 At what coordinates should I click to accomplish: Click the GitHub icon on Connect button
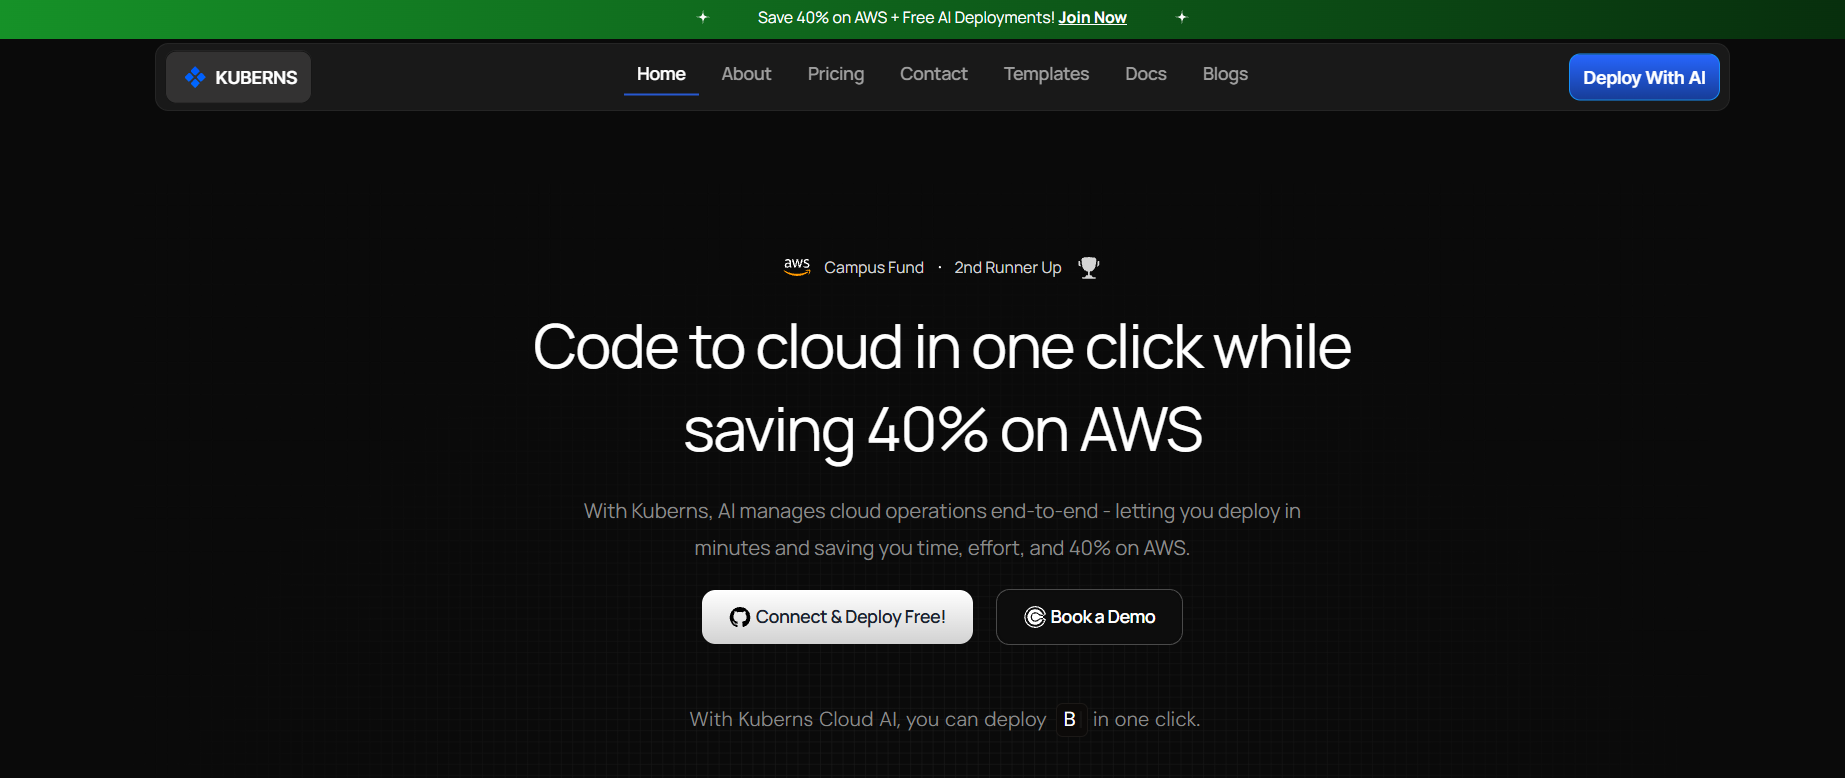pos(740,617)
